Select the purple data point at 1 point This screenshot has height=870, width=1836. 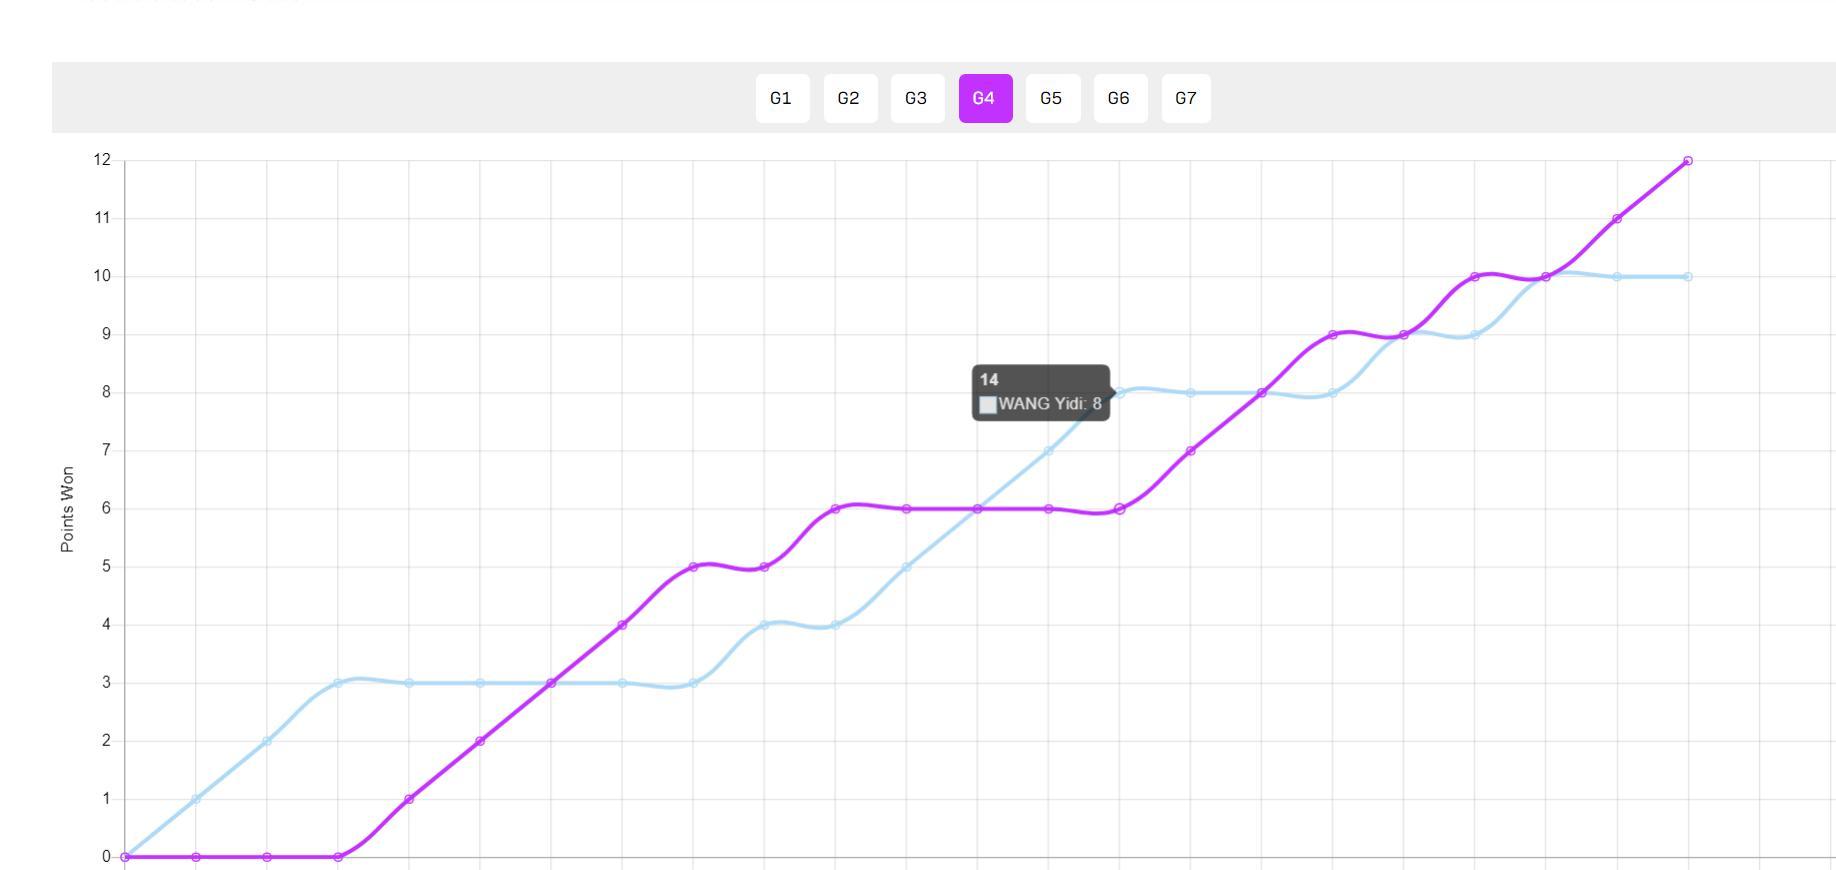click(x=409, y=799)
